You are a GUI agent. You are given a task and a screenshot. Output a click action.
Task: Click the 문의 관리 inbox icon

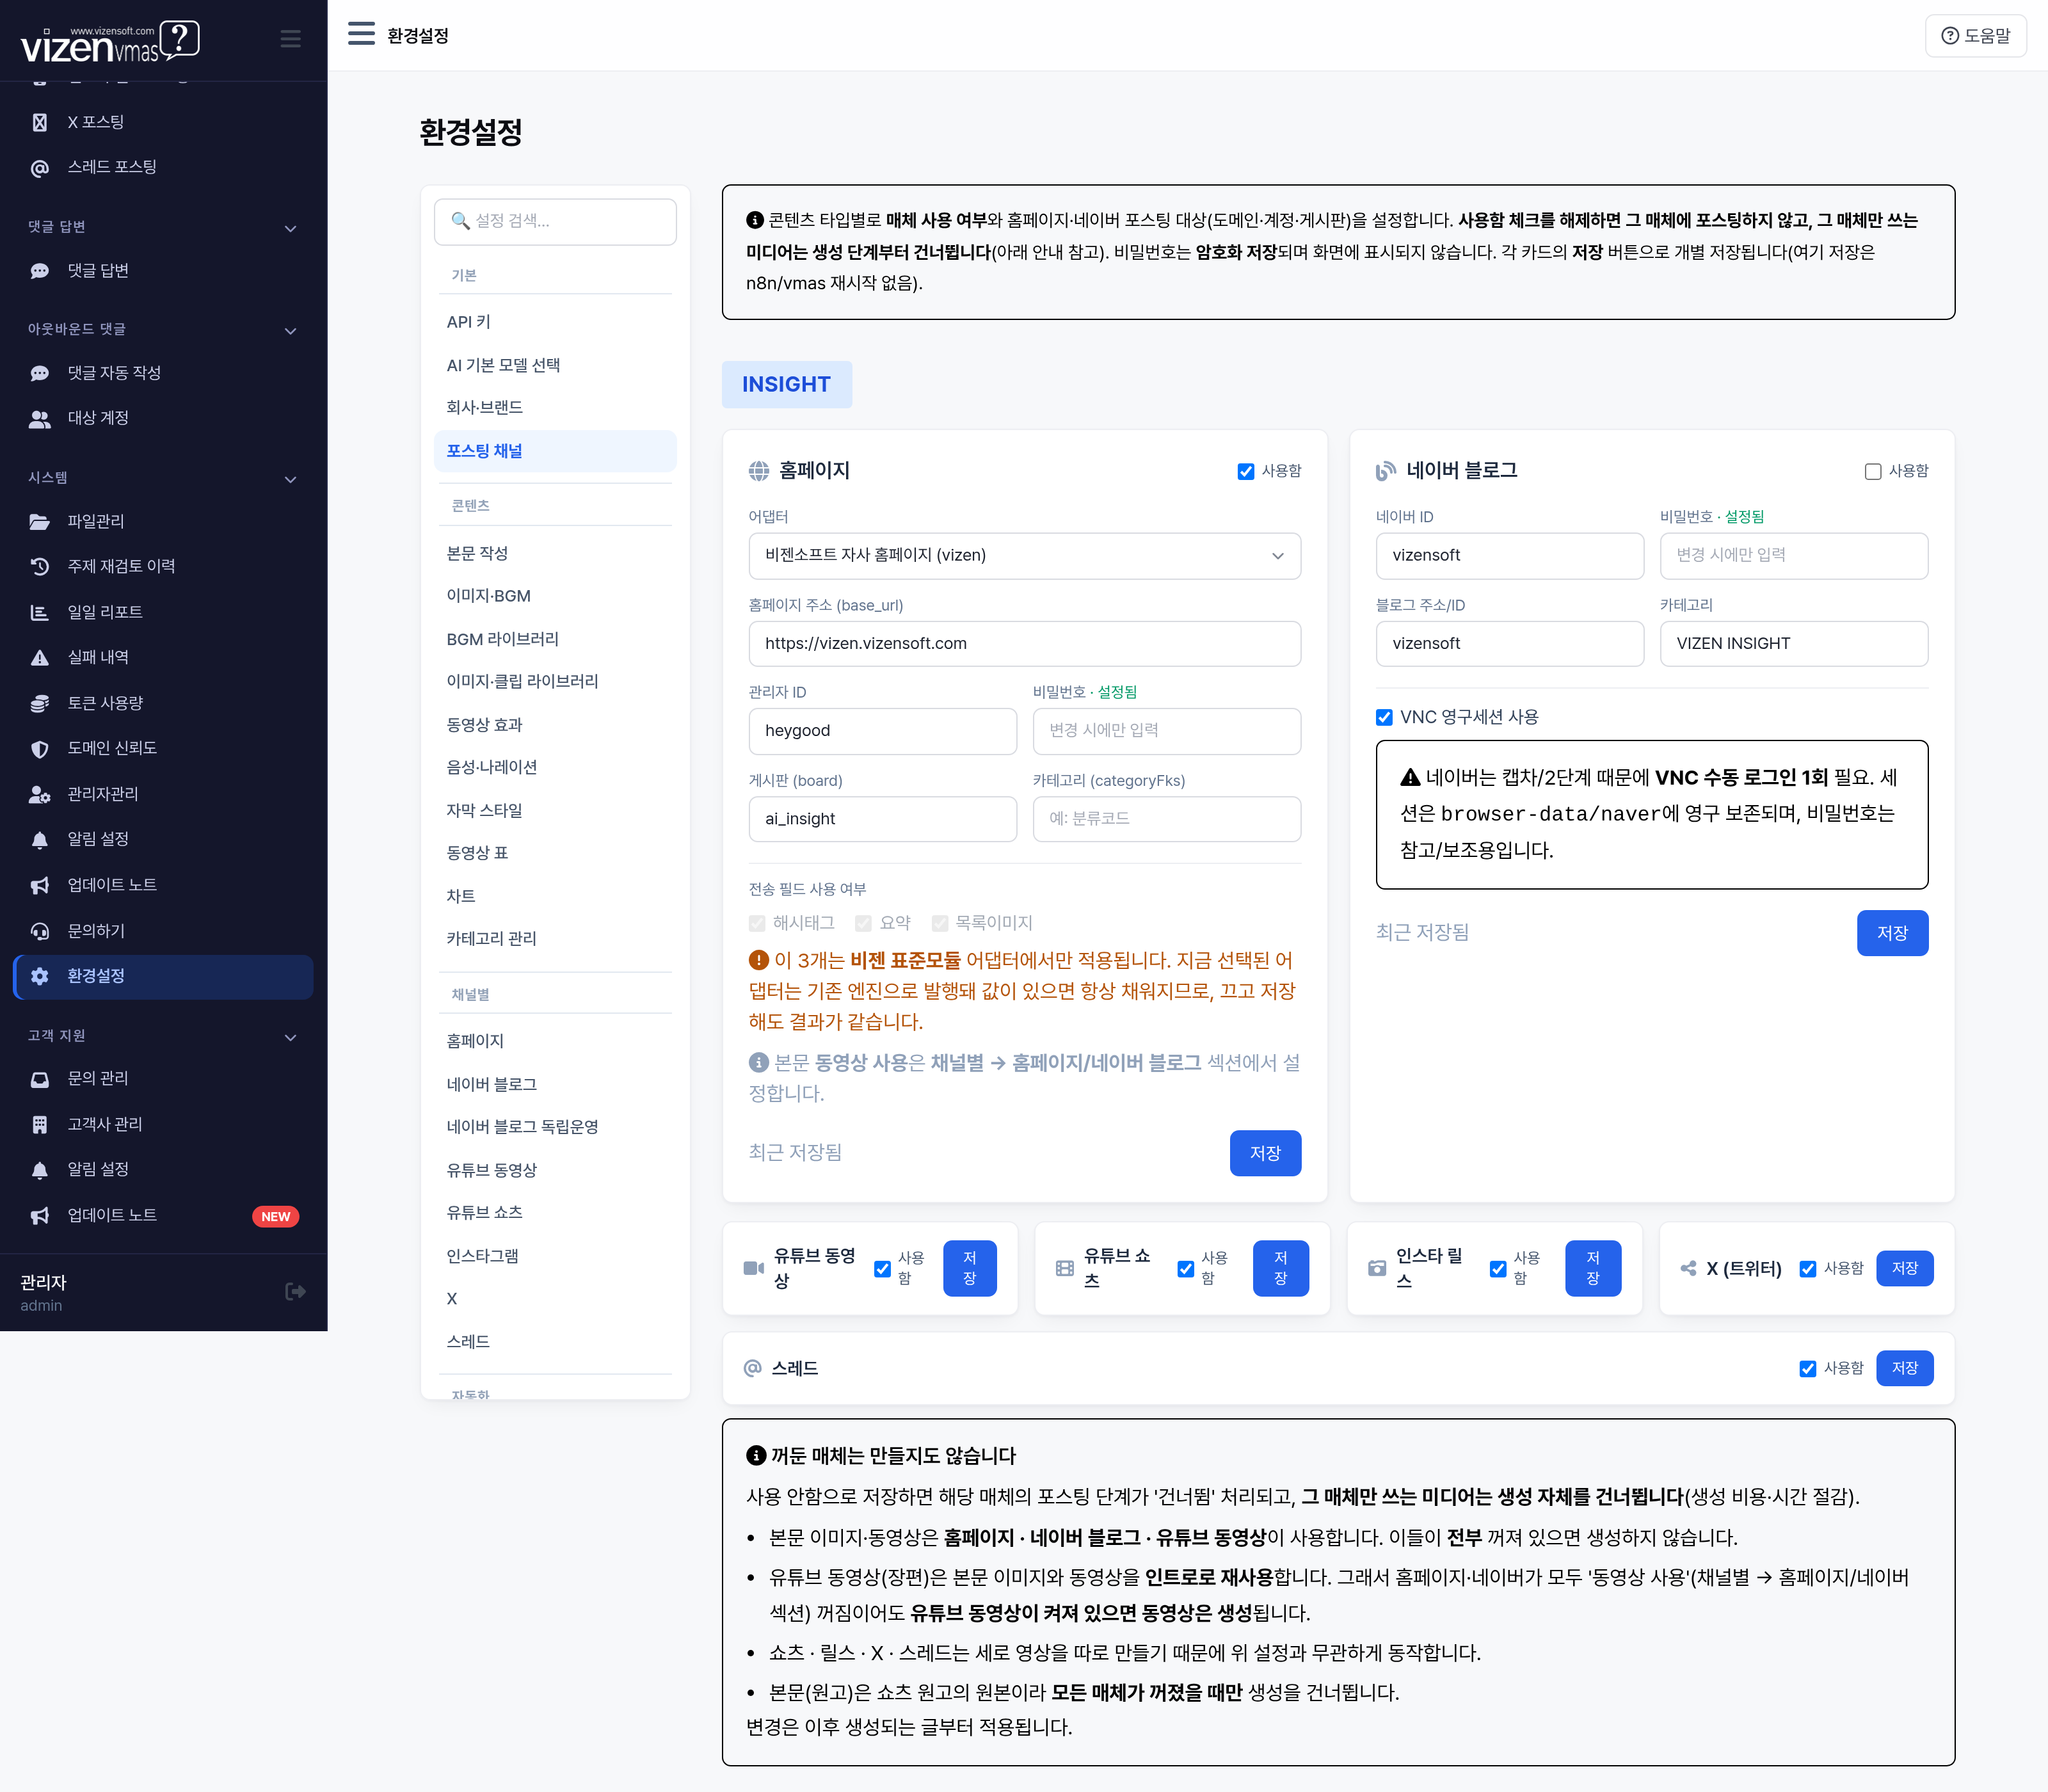(40, 1079)
